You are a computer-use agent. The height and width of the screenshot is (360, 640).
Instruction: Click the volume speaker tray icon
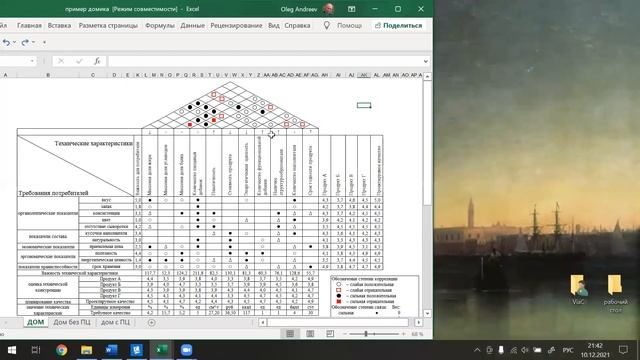coord(525,350)
